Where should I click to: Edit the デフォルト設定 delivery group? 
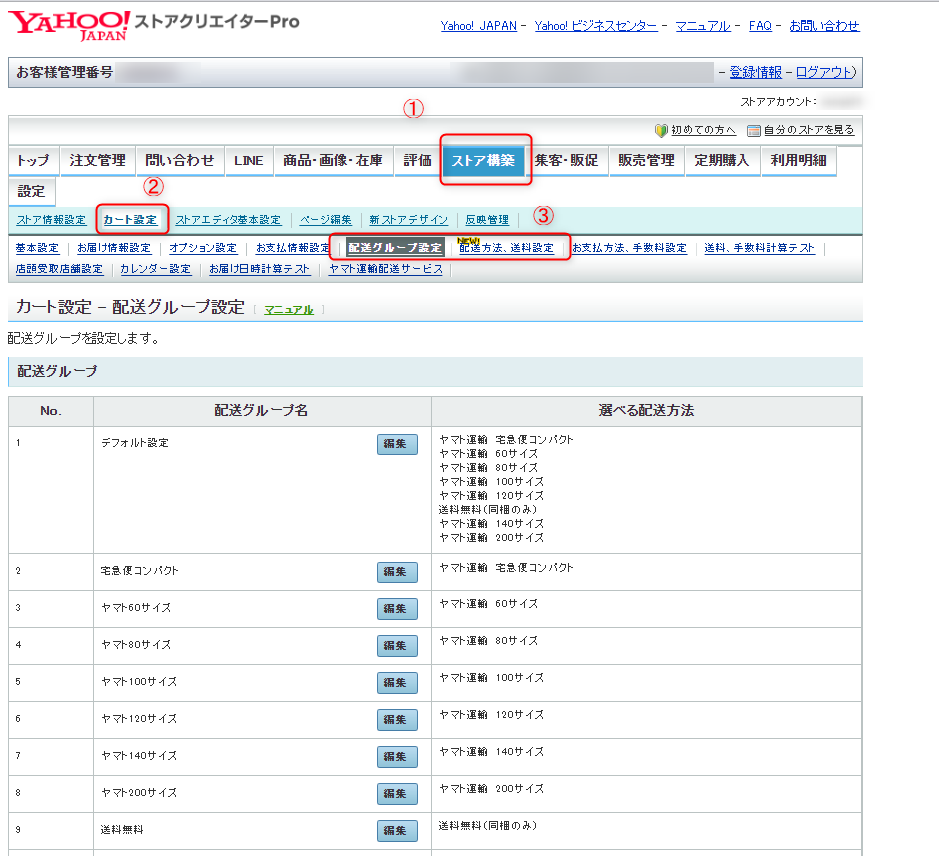(397, 444)
